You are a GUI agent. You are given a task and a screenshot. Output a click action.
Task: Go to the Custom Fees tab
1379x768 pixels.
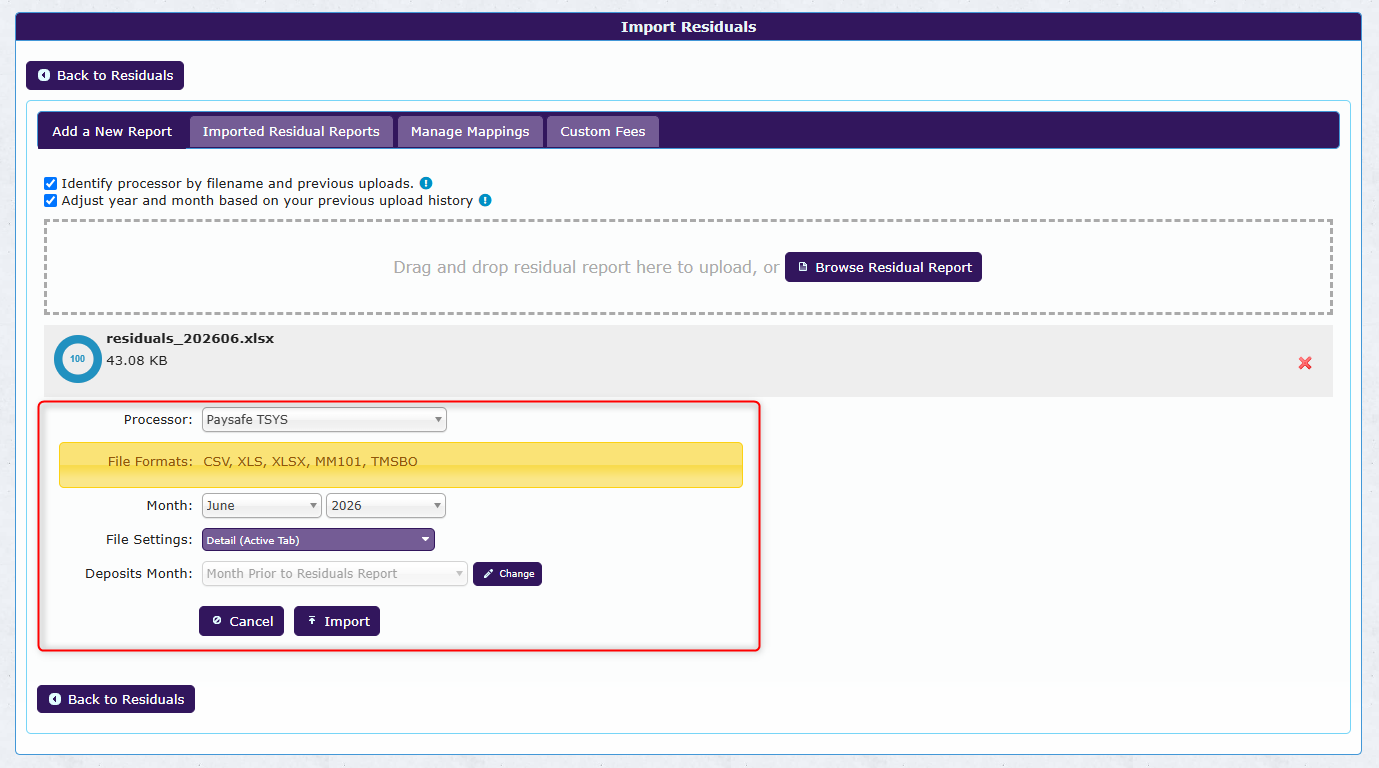pos(603,132)
